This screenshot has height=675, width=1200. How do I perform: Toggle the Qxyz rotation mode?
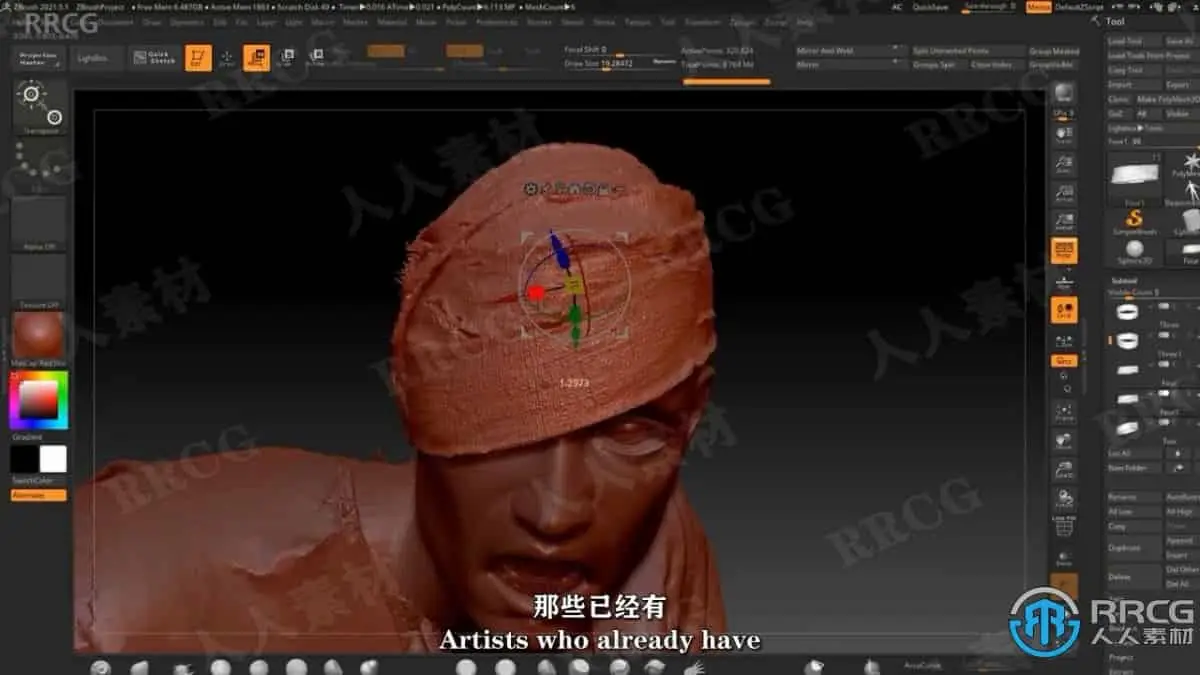pyautogui.click(x=1064, y=361)
